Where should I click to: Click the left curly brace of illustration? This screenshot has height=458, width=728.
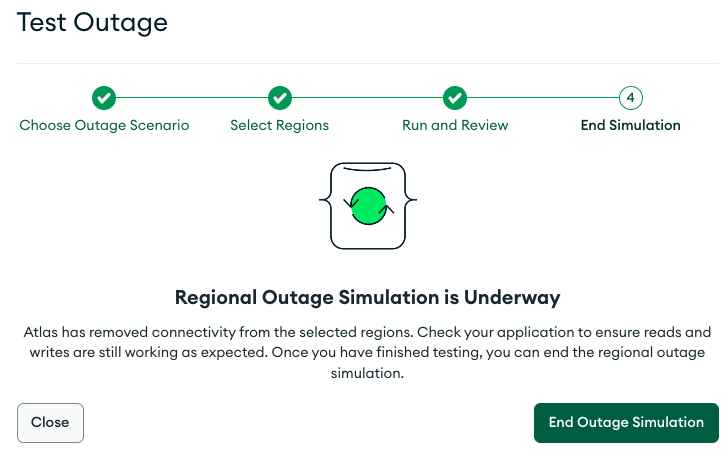click(325, 204)
